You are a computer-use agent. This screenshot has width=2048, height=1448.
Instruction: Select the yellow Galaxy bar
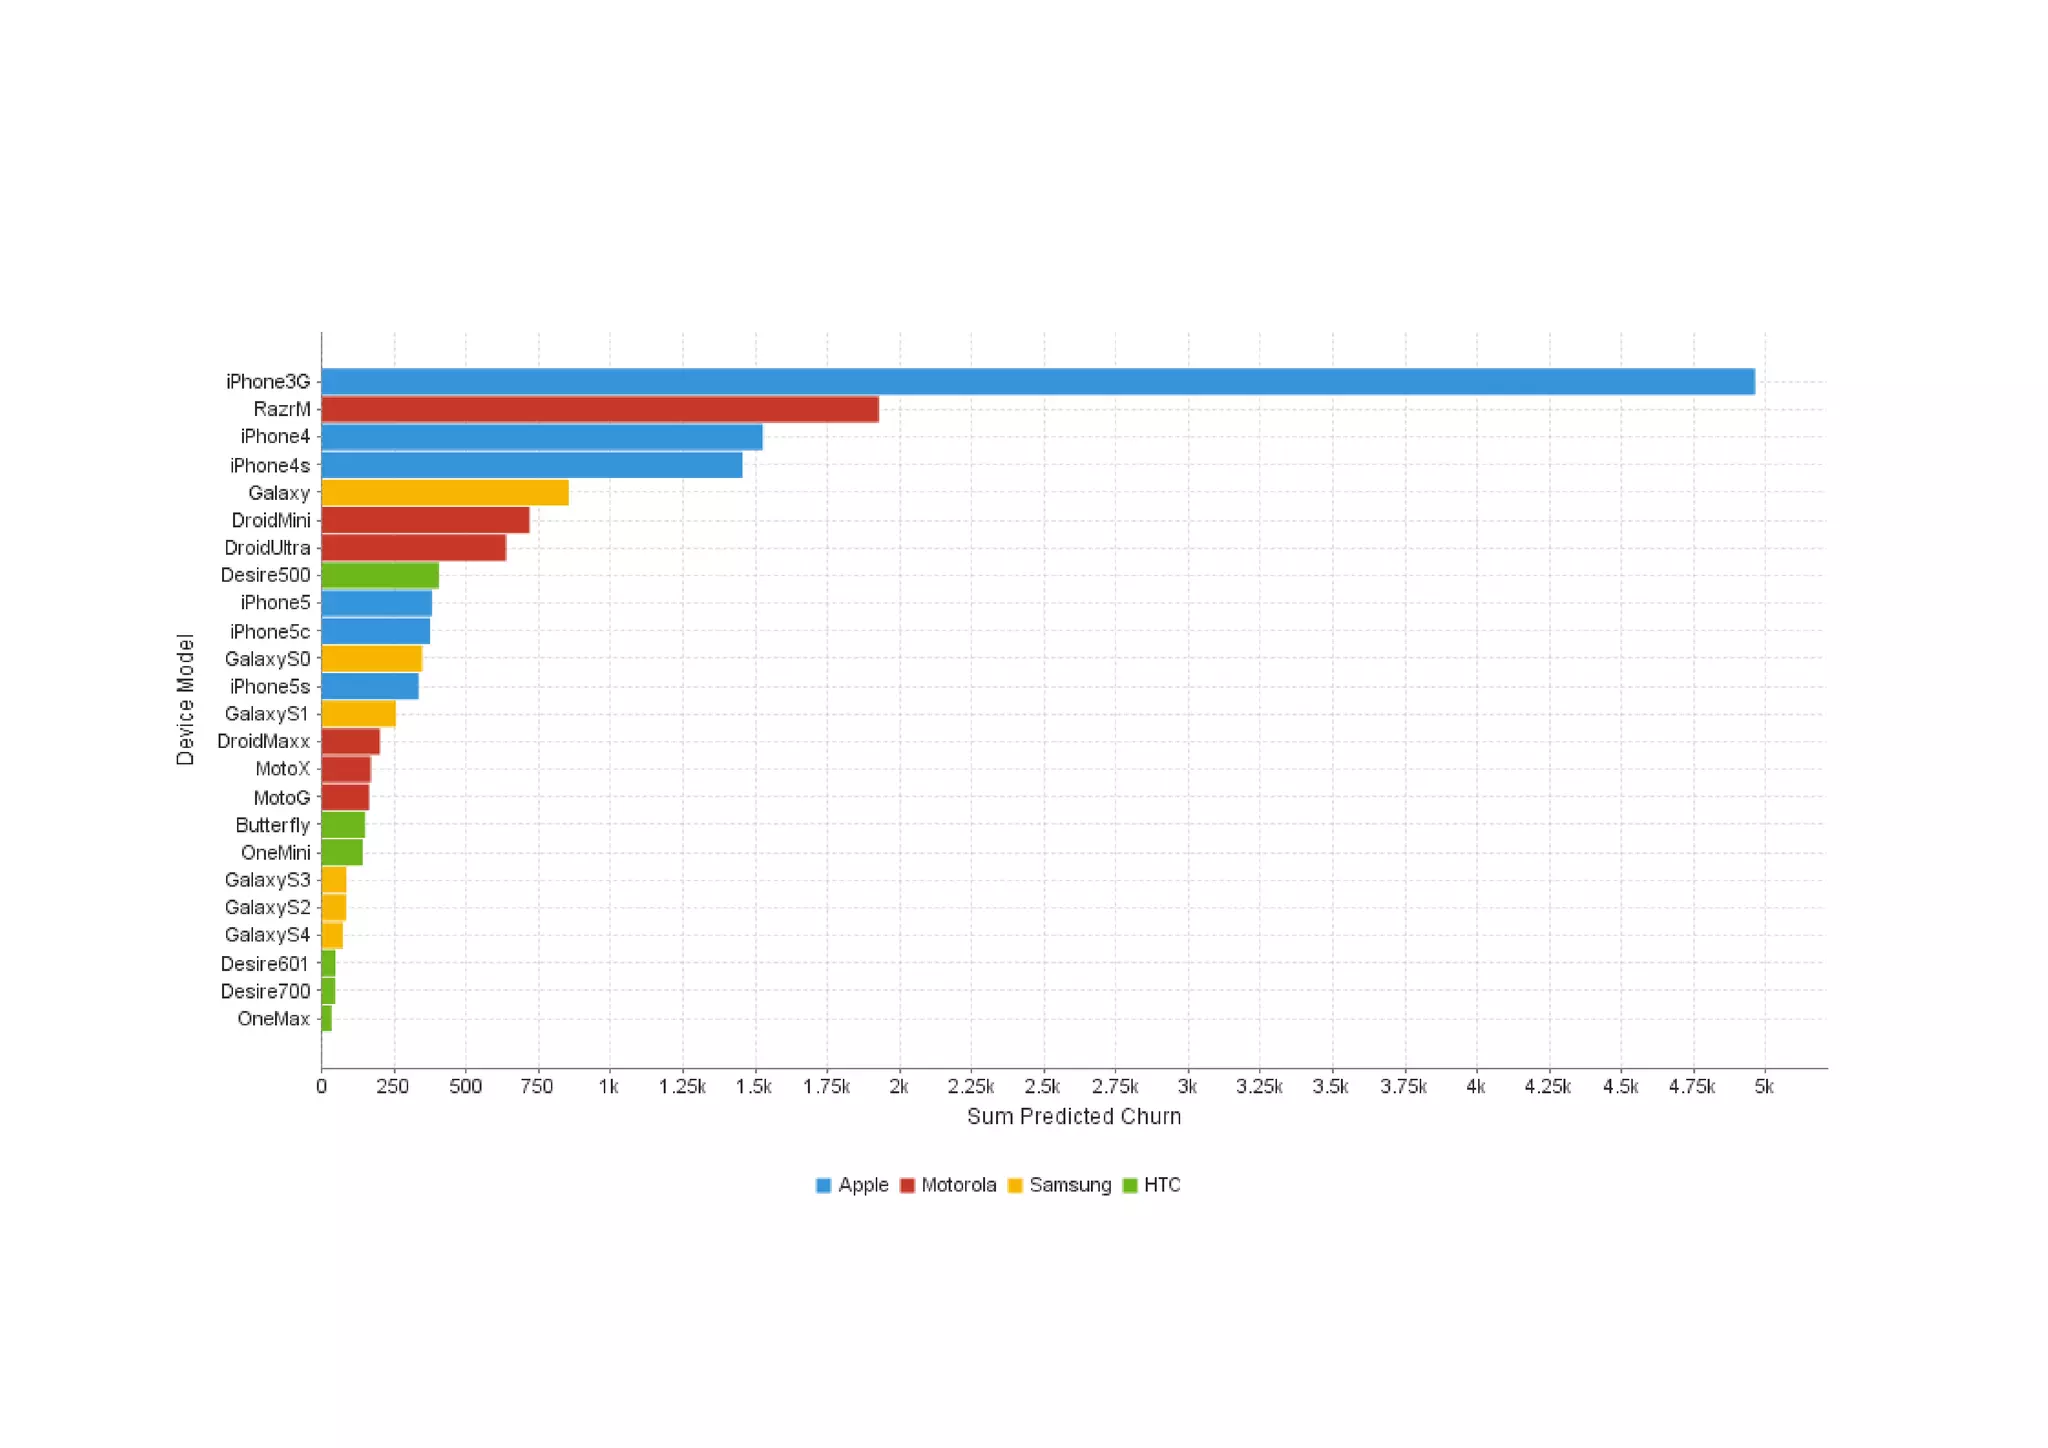(444, 492)
